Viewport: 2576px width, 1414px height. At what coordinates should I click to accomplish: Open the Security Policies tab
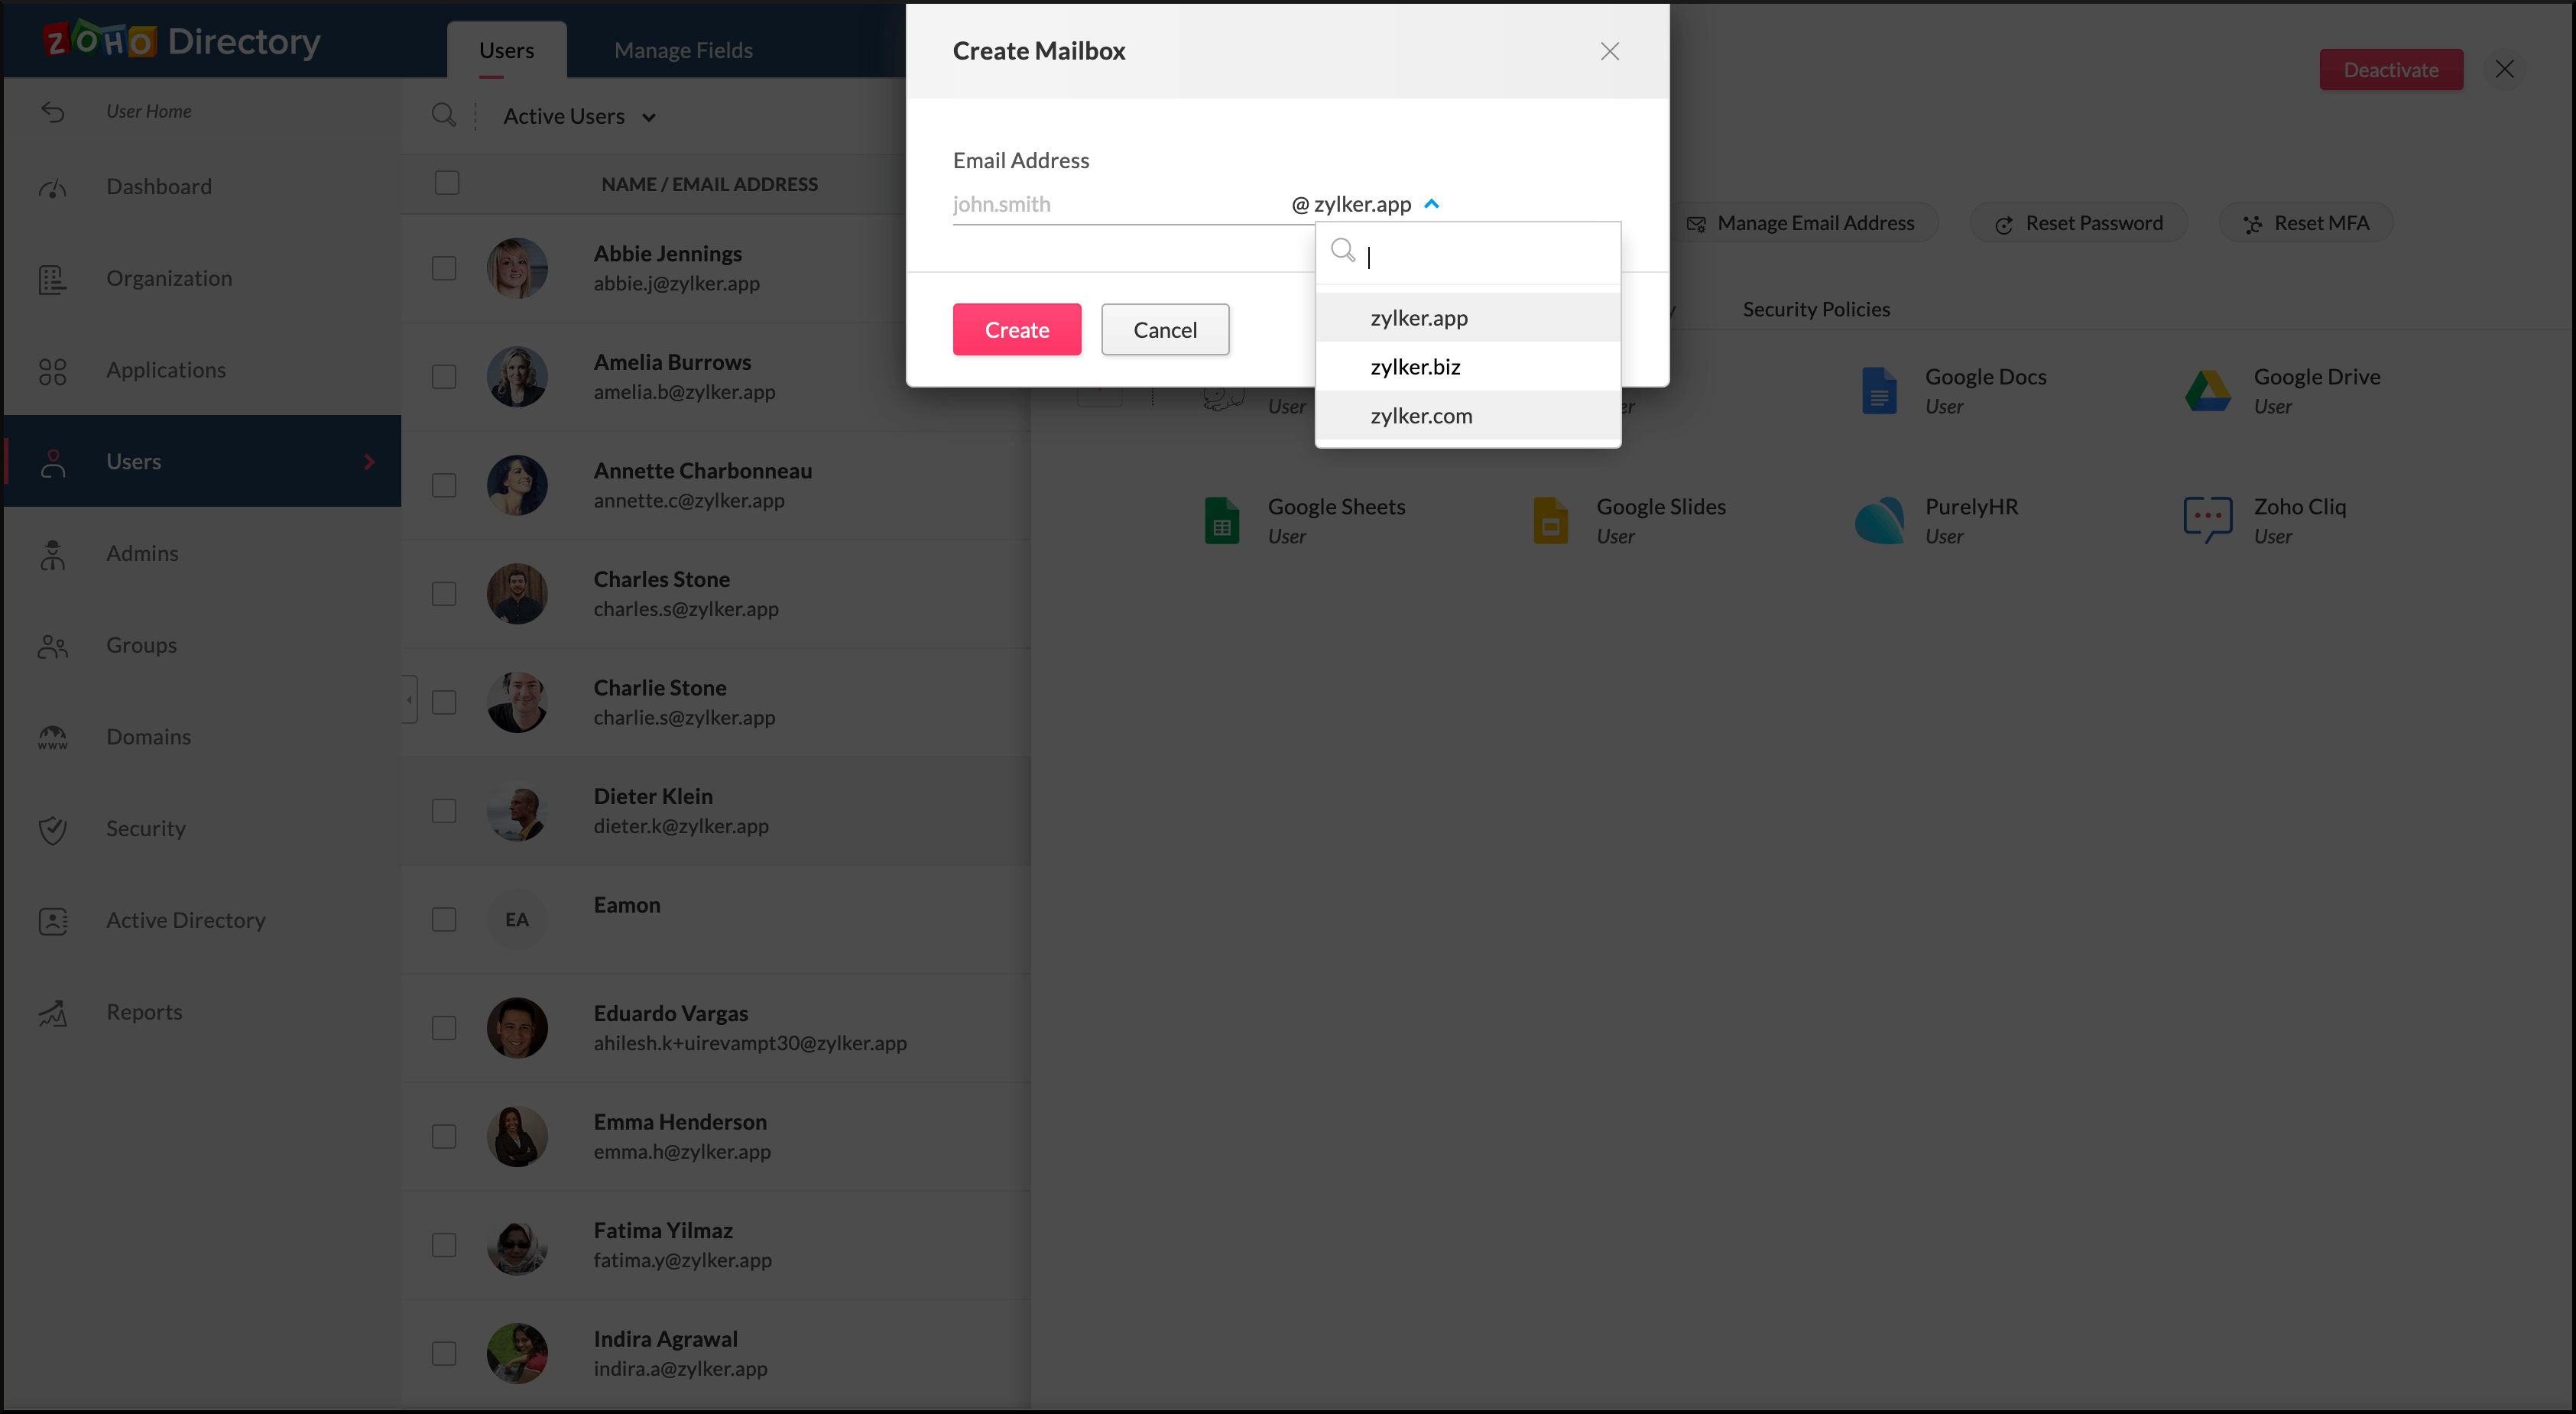point(1816,309)
